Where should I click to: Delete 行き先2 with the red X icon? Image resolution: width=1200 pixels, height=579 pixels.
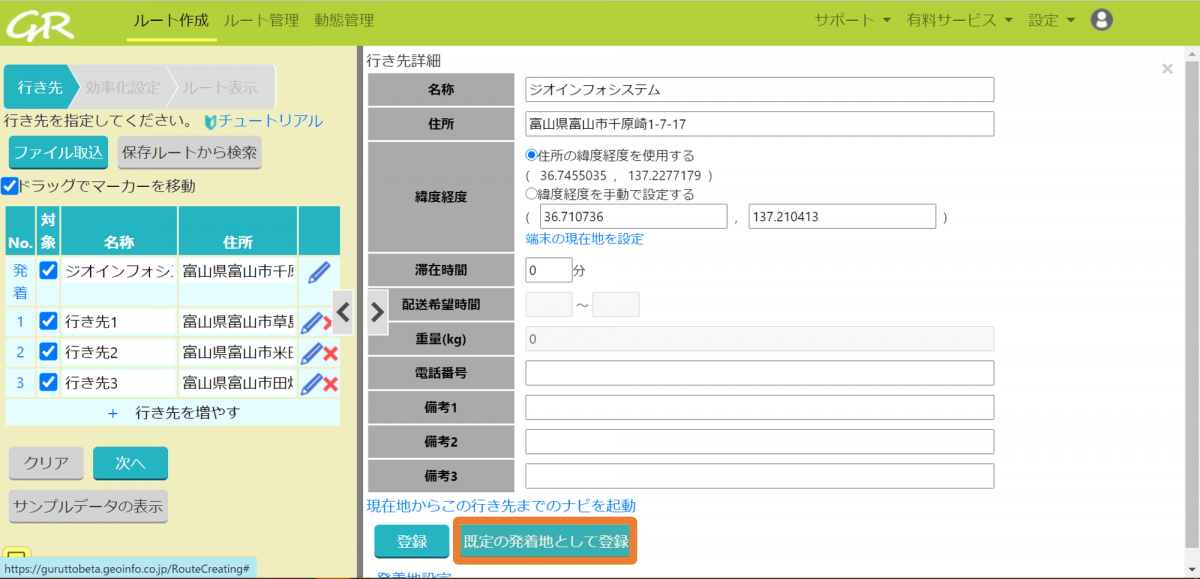(x=331, y=353)
